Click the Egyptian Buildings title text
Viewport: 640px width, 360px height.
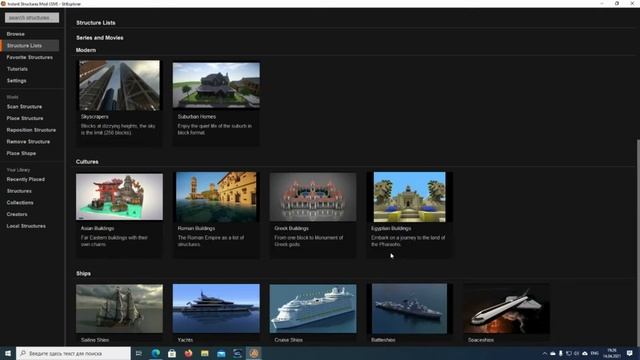click(391, 229)
